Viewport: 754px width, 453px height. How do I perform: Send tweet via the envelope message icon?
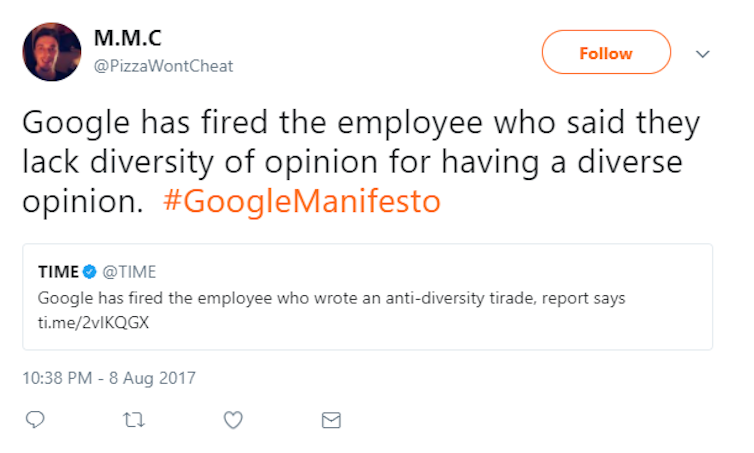click(331, 420)
